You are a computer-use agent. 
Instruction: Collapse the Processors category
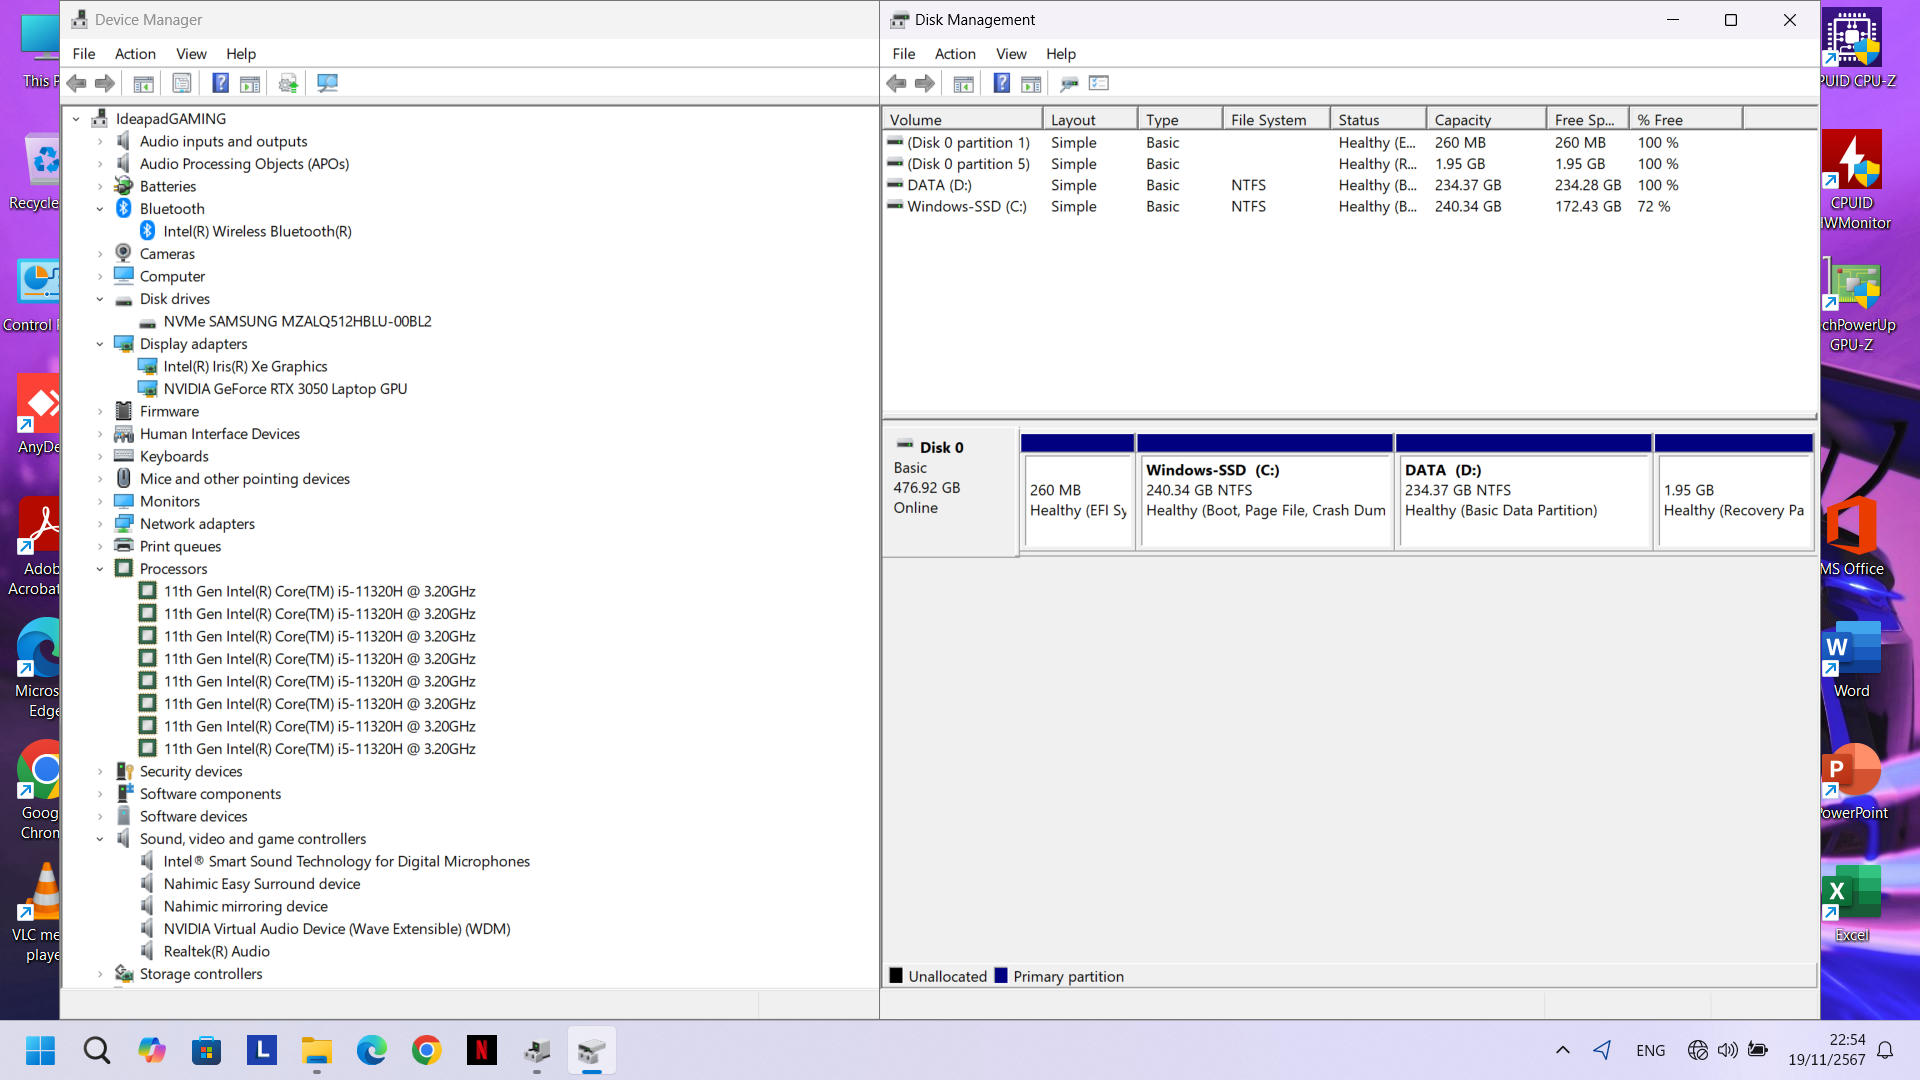point(100,569)
